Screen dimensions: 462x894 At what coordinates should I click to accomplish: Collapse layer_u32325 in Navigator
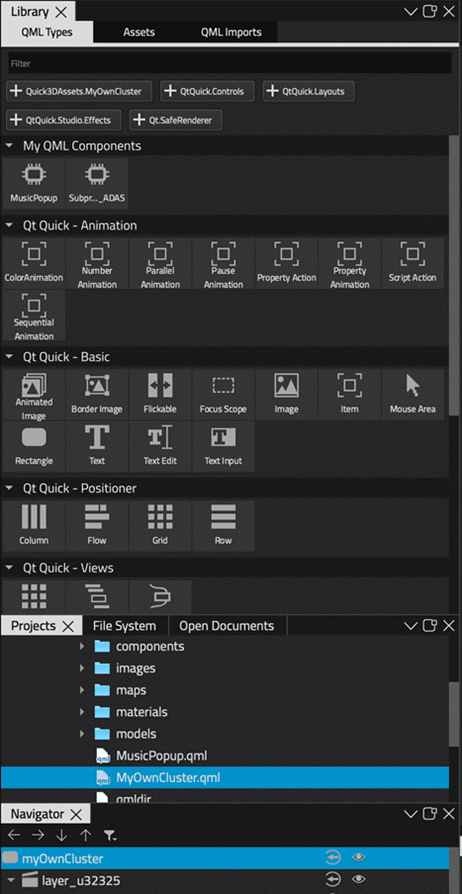point(10,880)
